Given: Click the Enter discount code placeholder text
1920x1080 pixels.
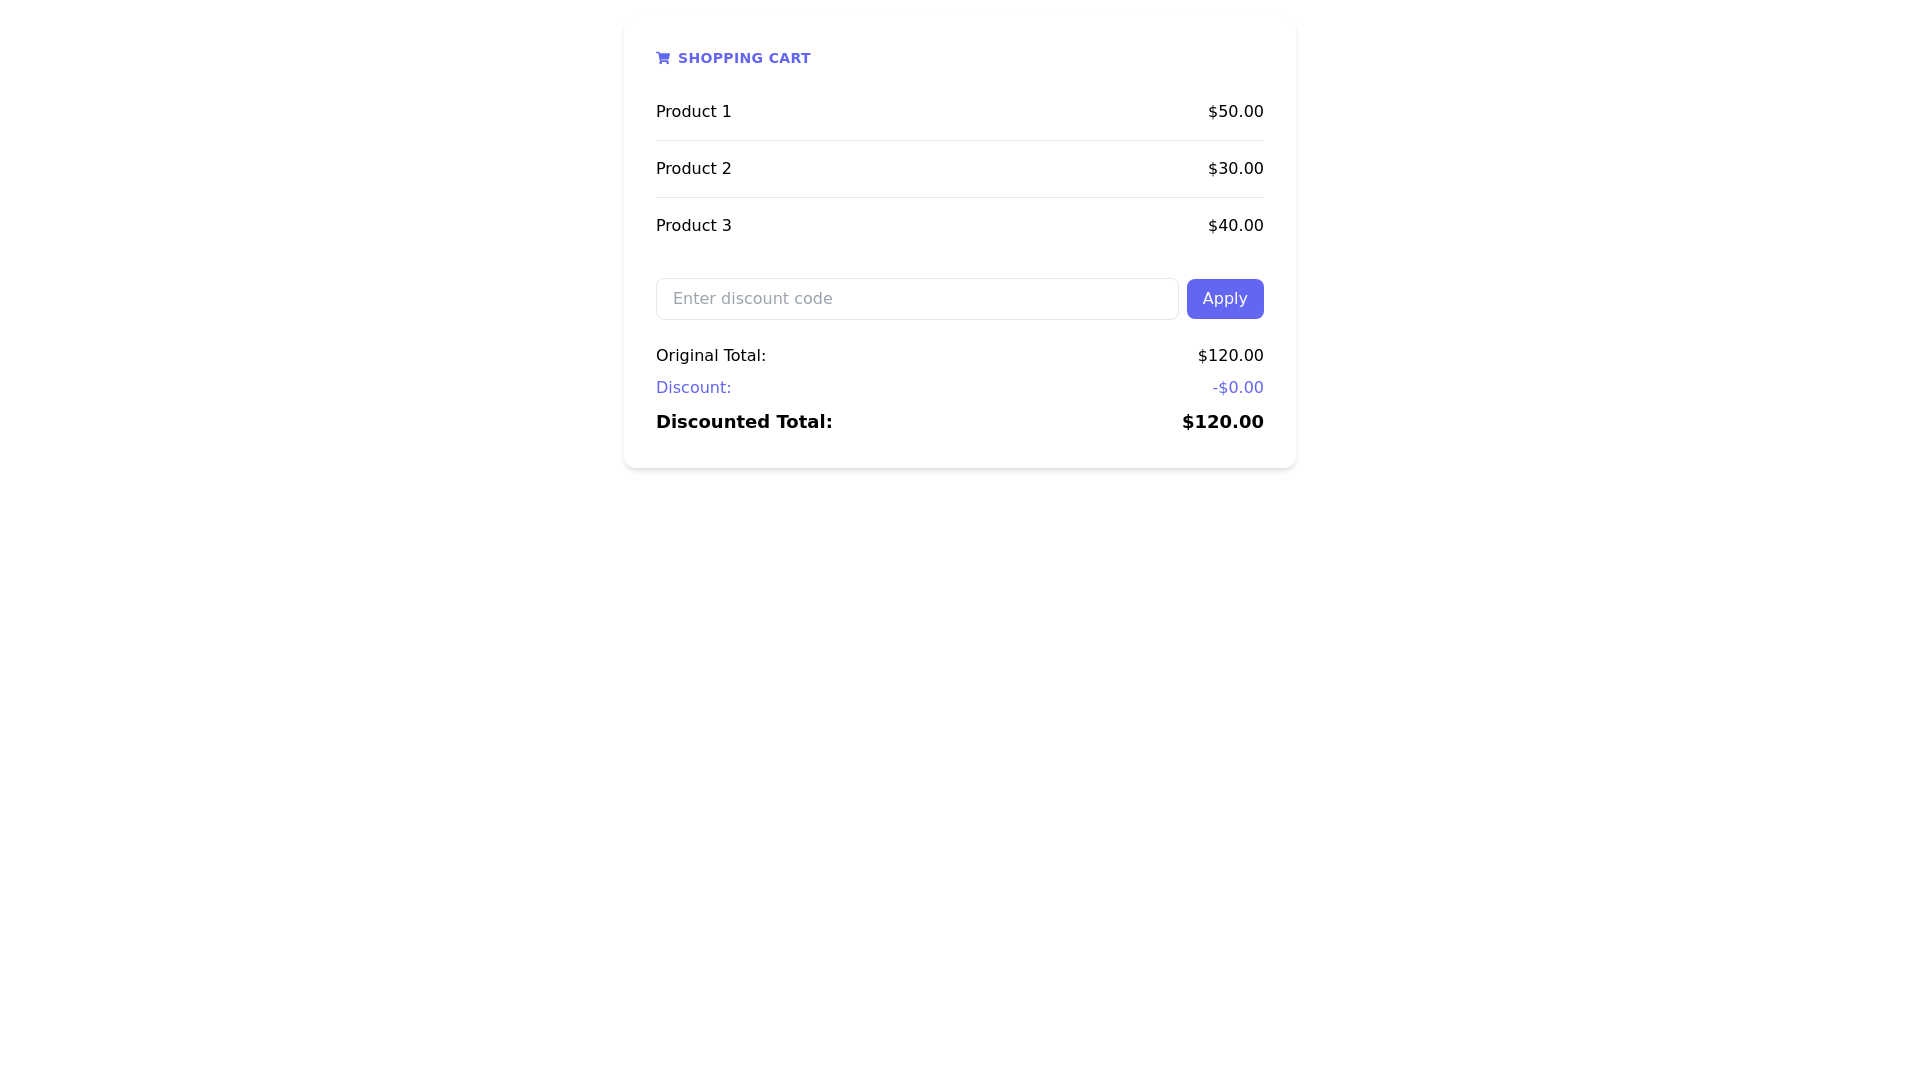Looking at the screenshot, I should pos(753,298).
